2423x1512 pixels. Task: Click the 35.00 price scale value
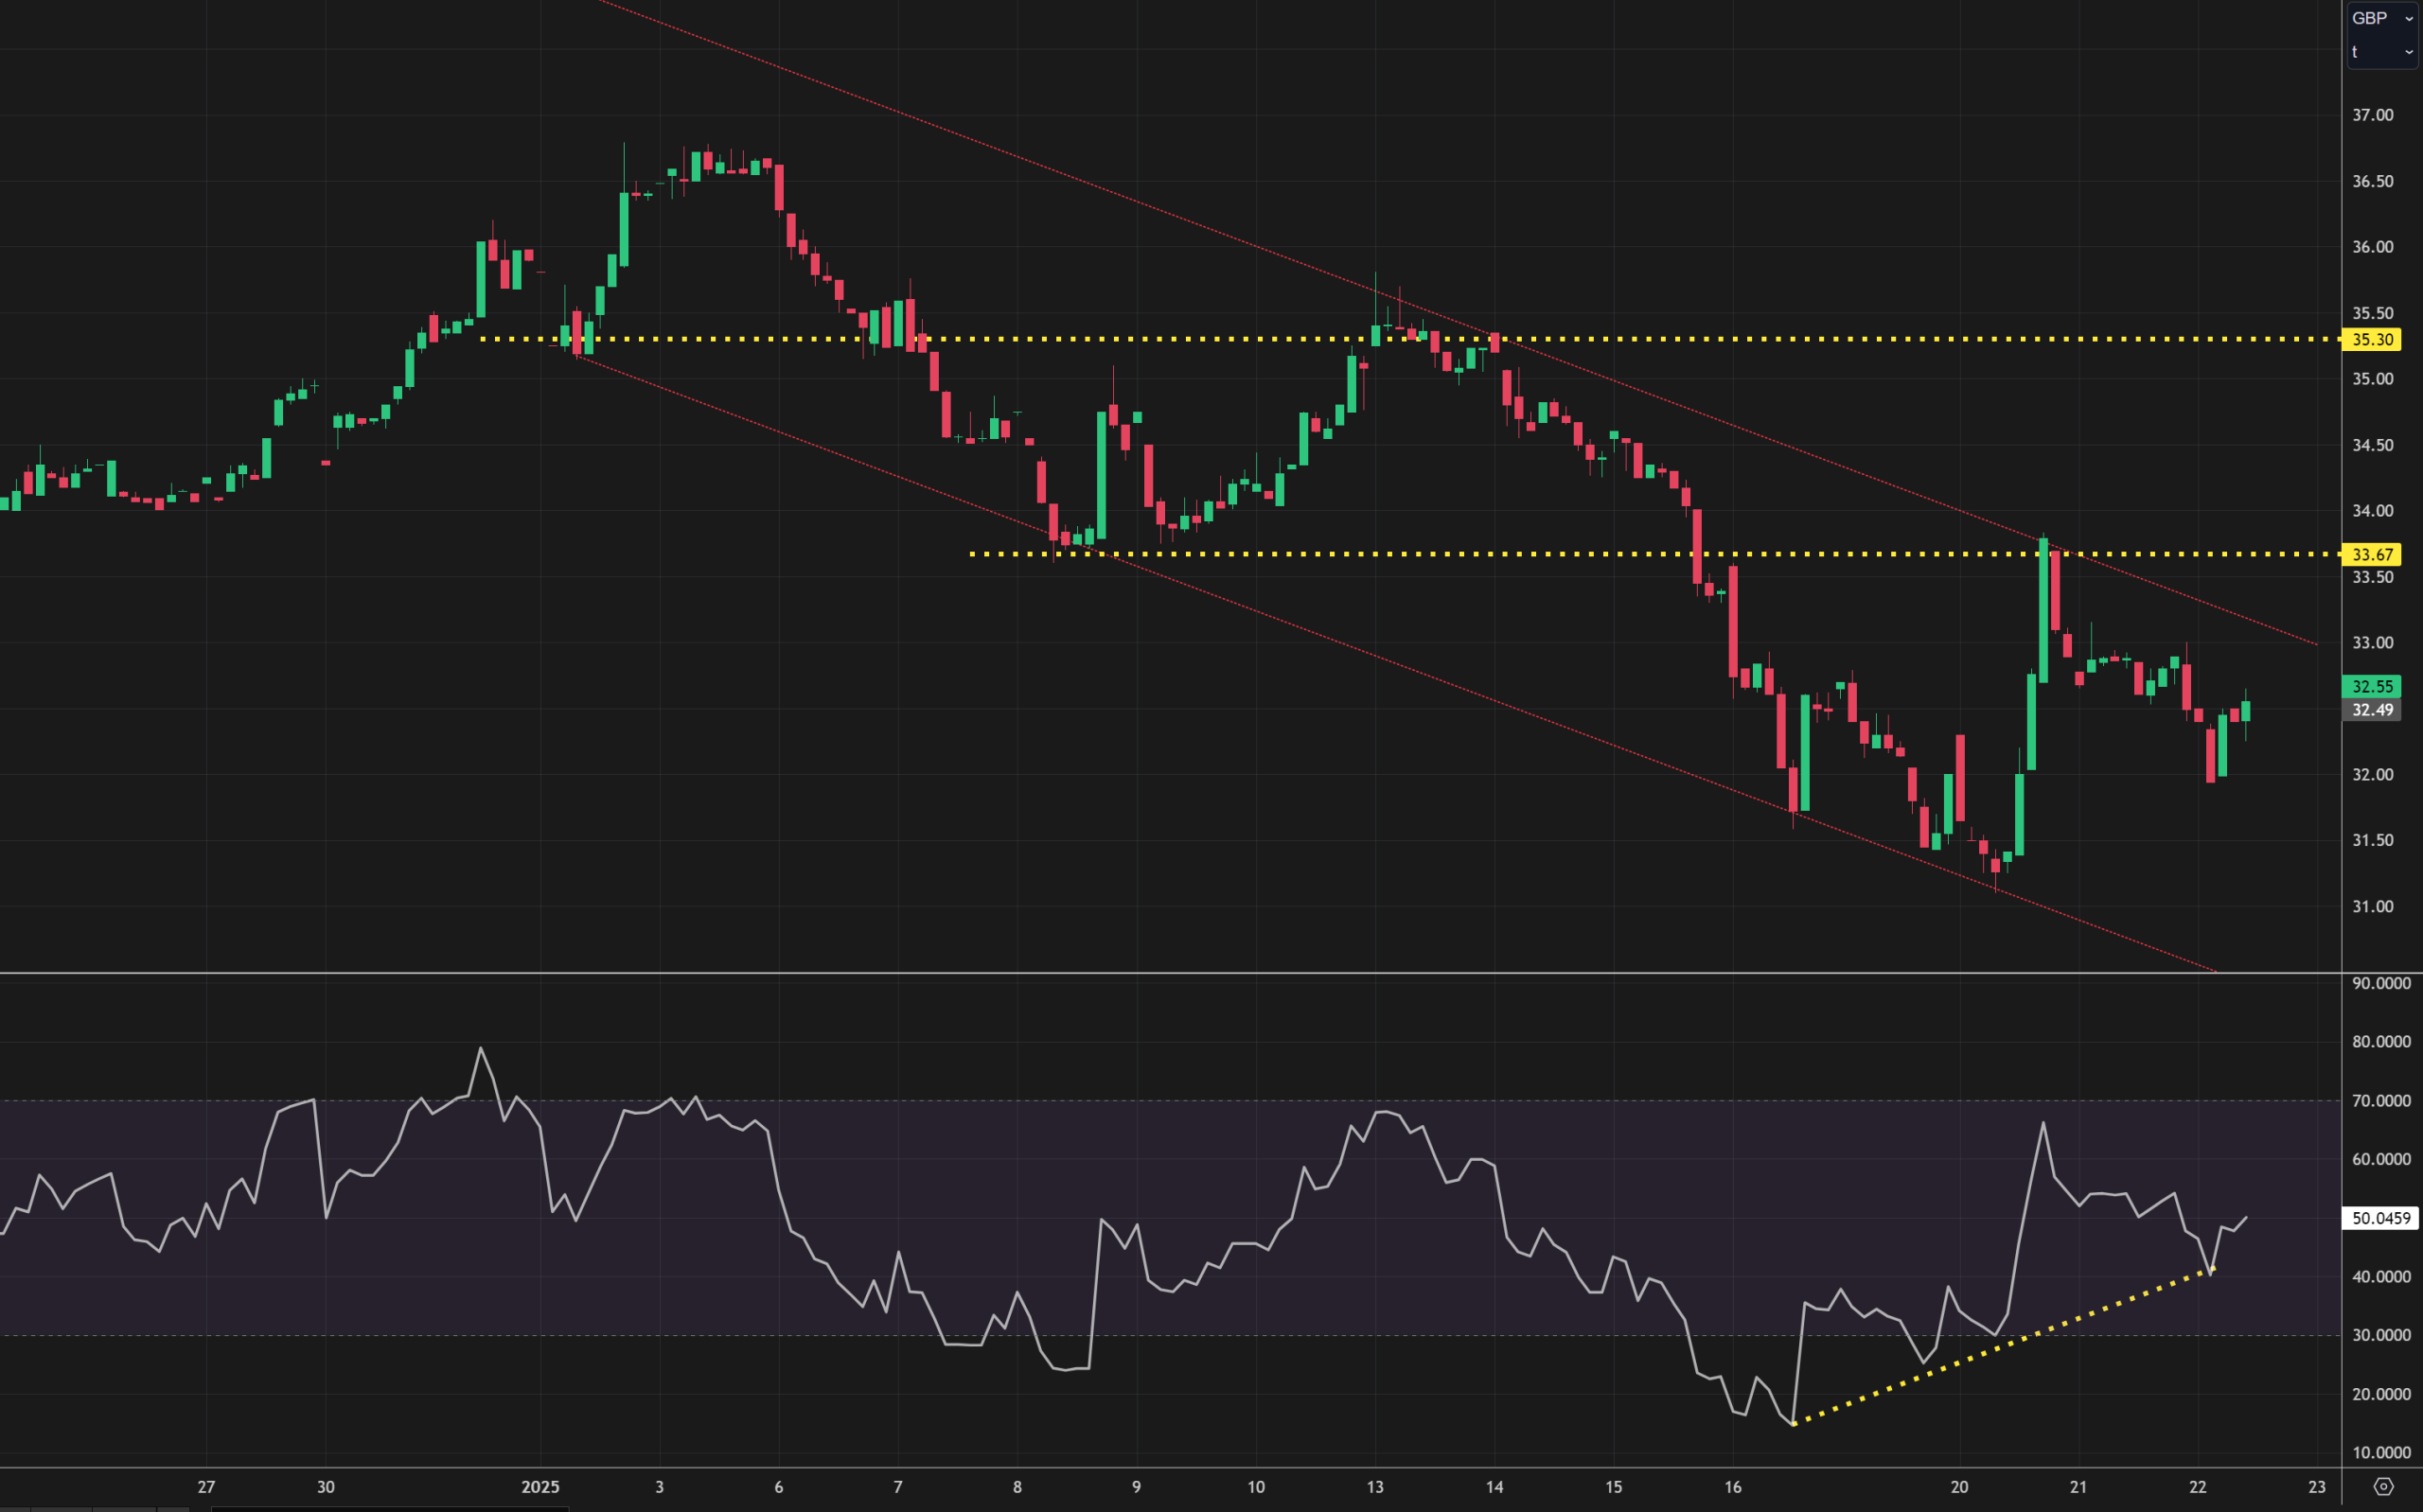click(x=2372, y=379)
